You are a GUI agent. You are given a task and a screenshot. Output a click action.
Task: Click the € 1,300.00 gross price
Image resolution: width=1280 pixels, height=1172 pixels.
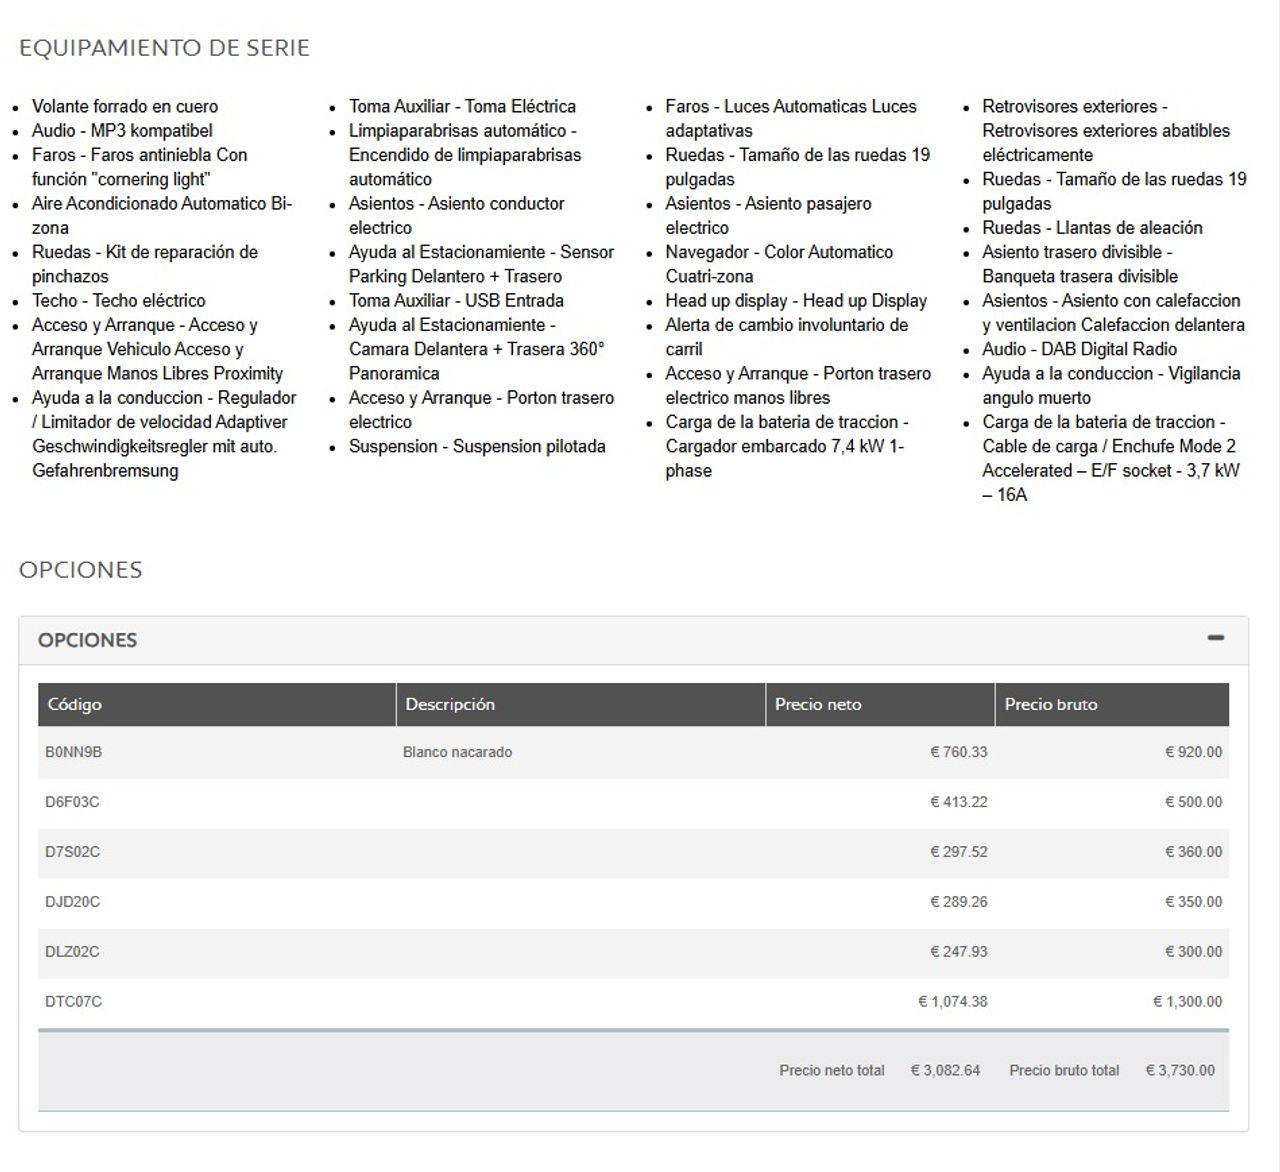pyautogui.click(x=1187, y=1001)
